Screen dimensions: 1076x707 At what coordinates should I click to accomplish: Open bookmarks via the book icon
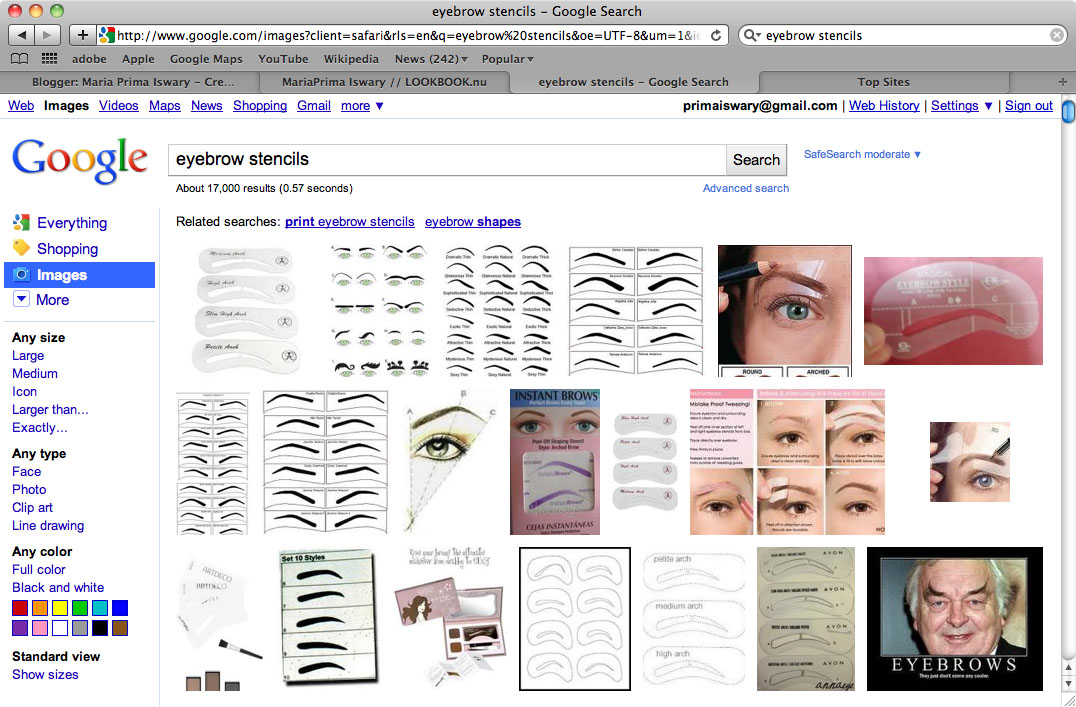18,59
